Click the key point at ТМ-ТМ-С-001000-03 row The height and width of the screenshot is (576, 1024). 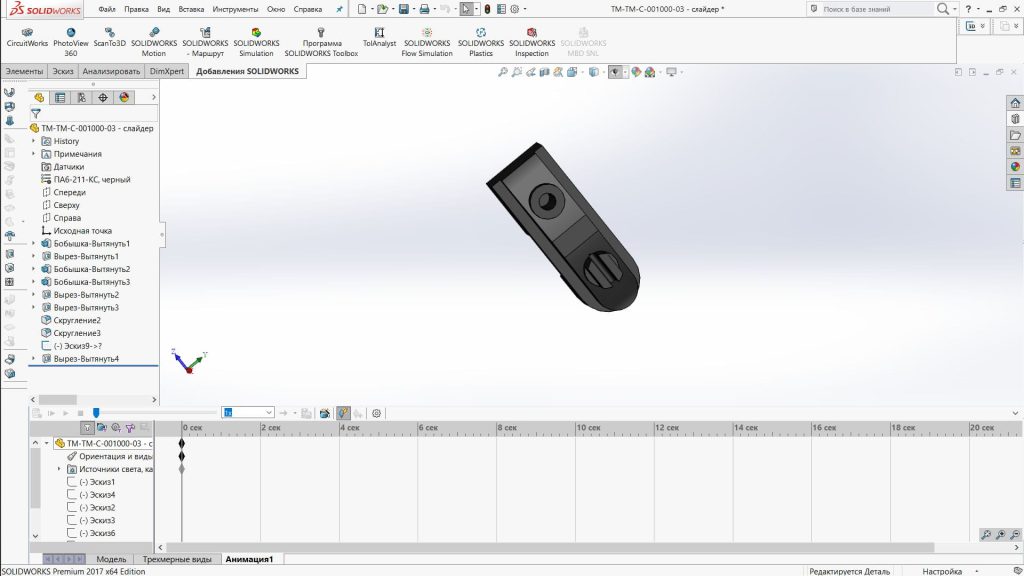click(182, 443)
